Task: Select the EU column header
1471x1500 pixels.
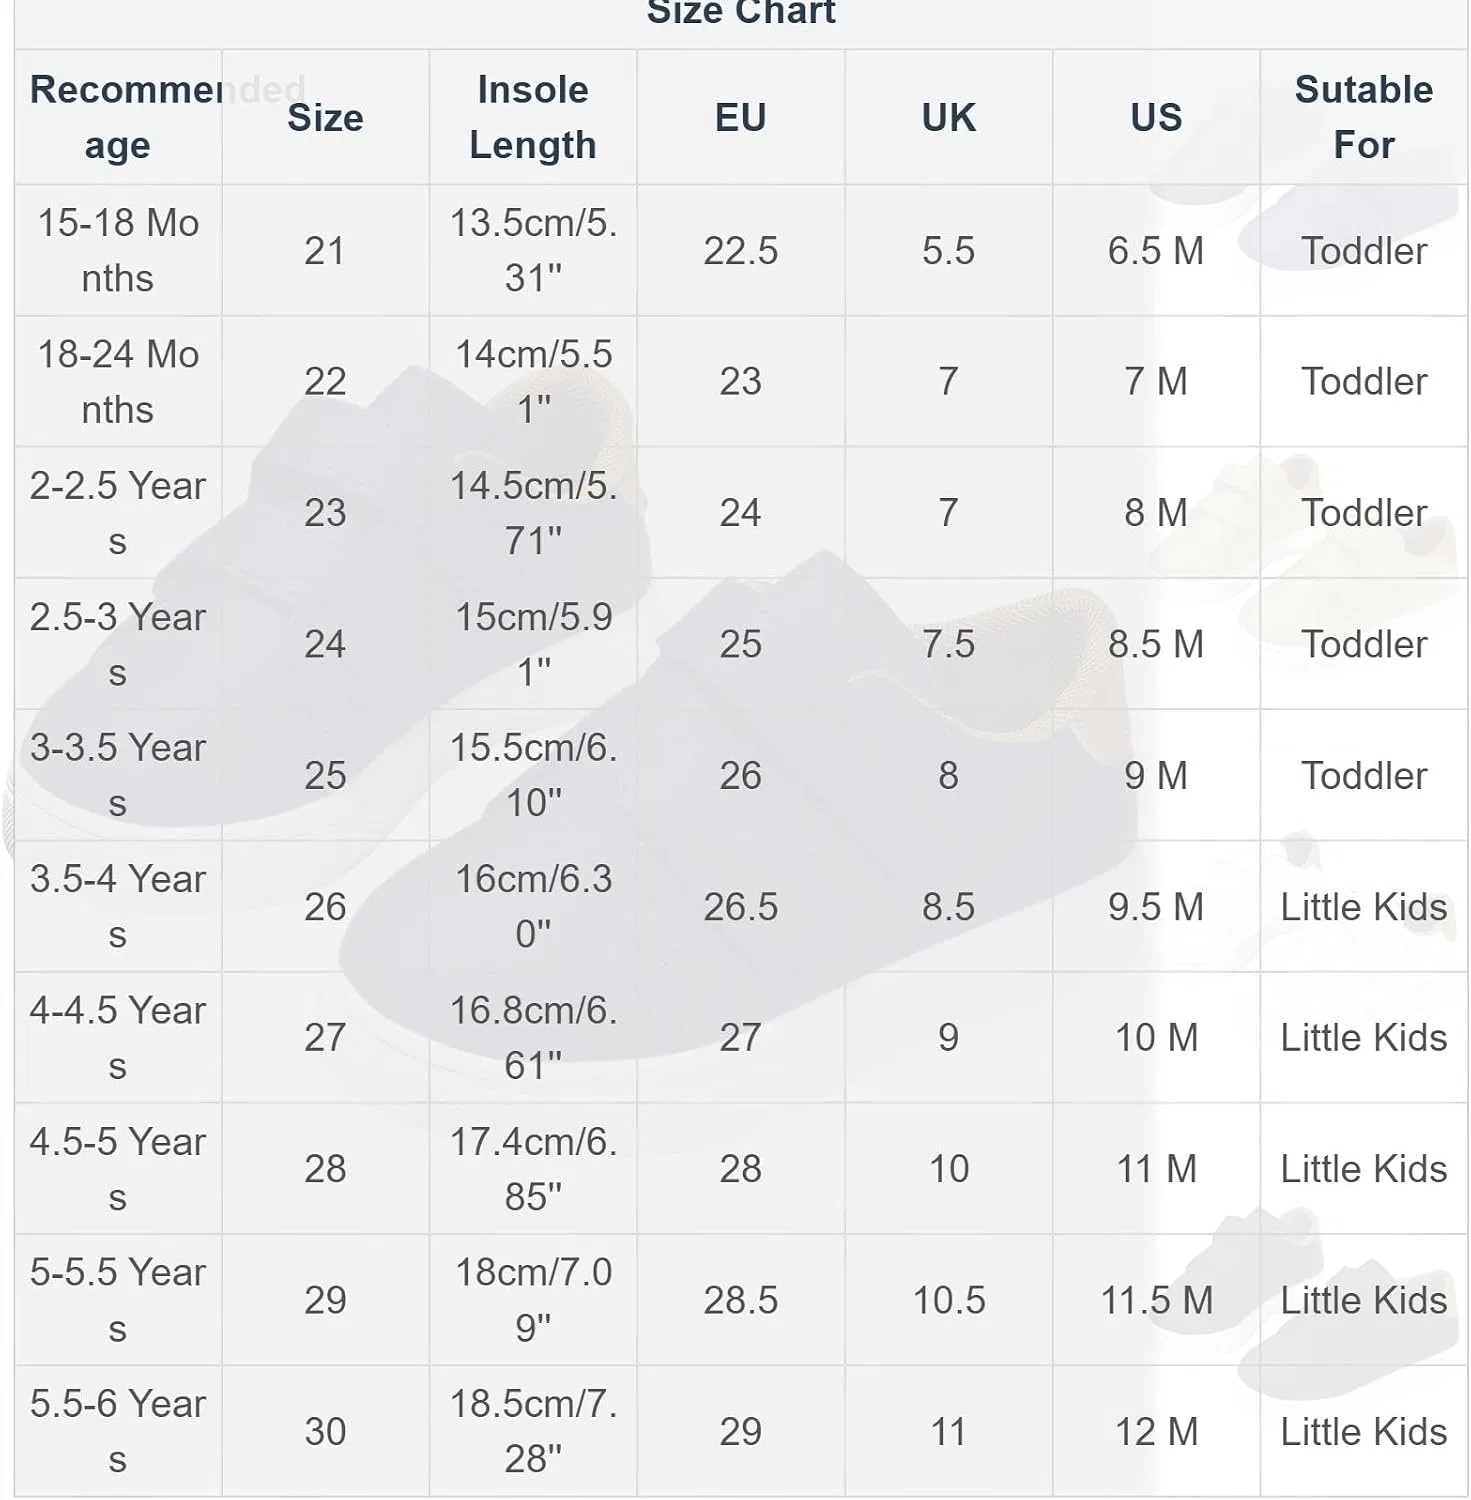Action: 741,117
